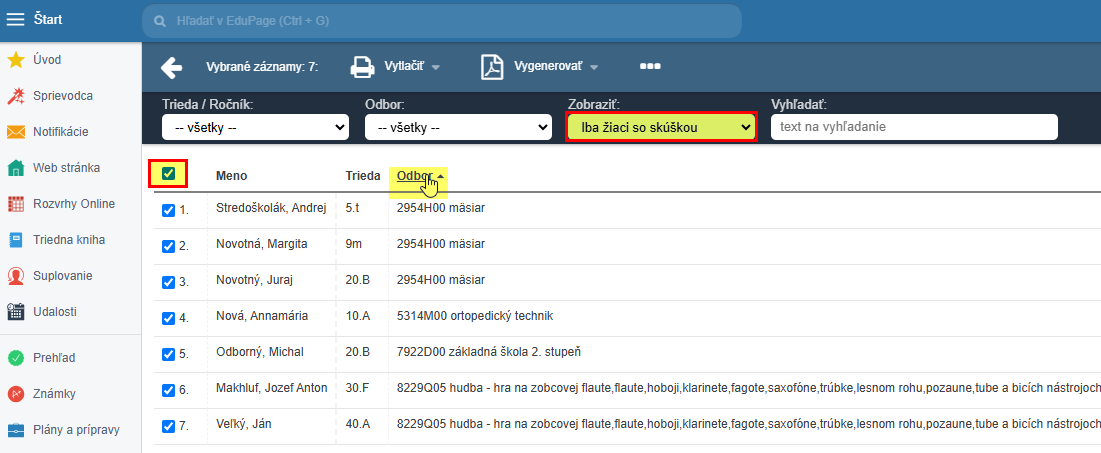Click the Suplovanie person icon
Screen dimensions: 1101x453
15,276
